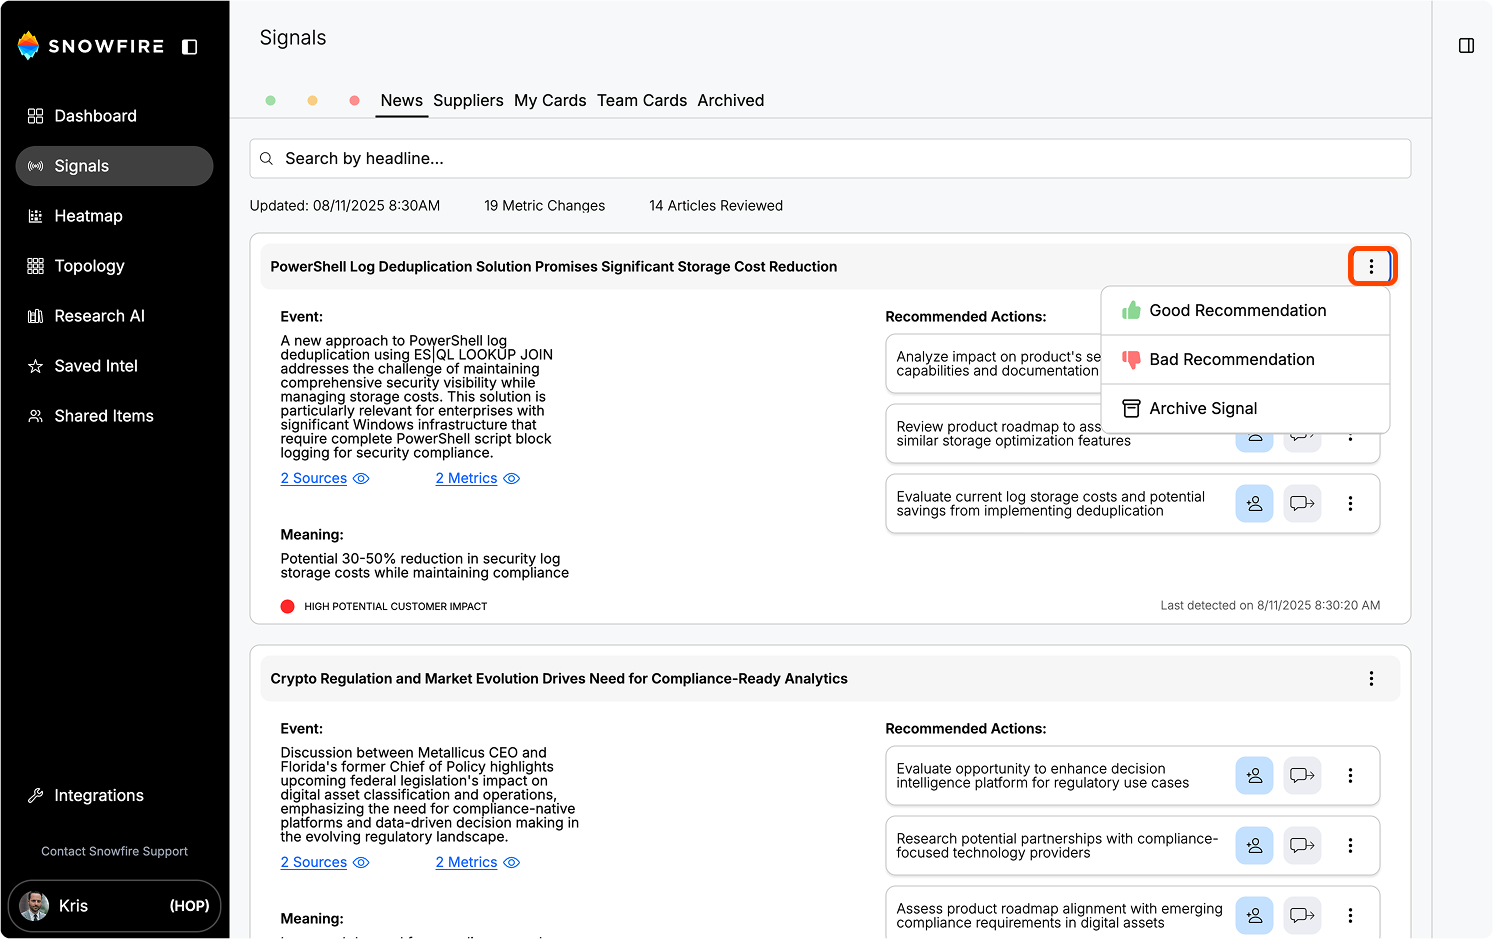This screenshot has height=939, width=1493.
Task: Share Assess product roadmap alignment action
Action: tap(1303, 916)
